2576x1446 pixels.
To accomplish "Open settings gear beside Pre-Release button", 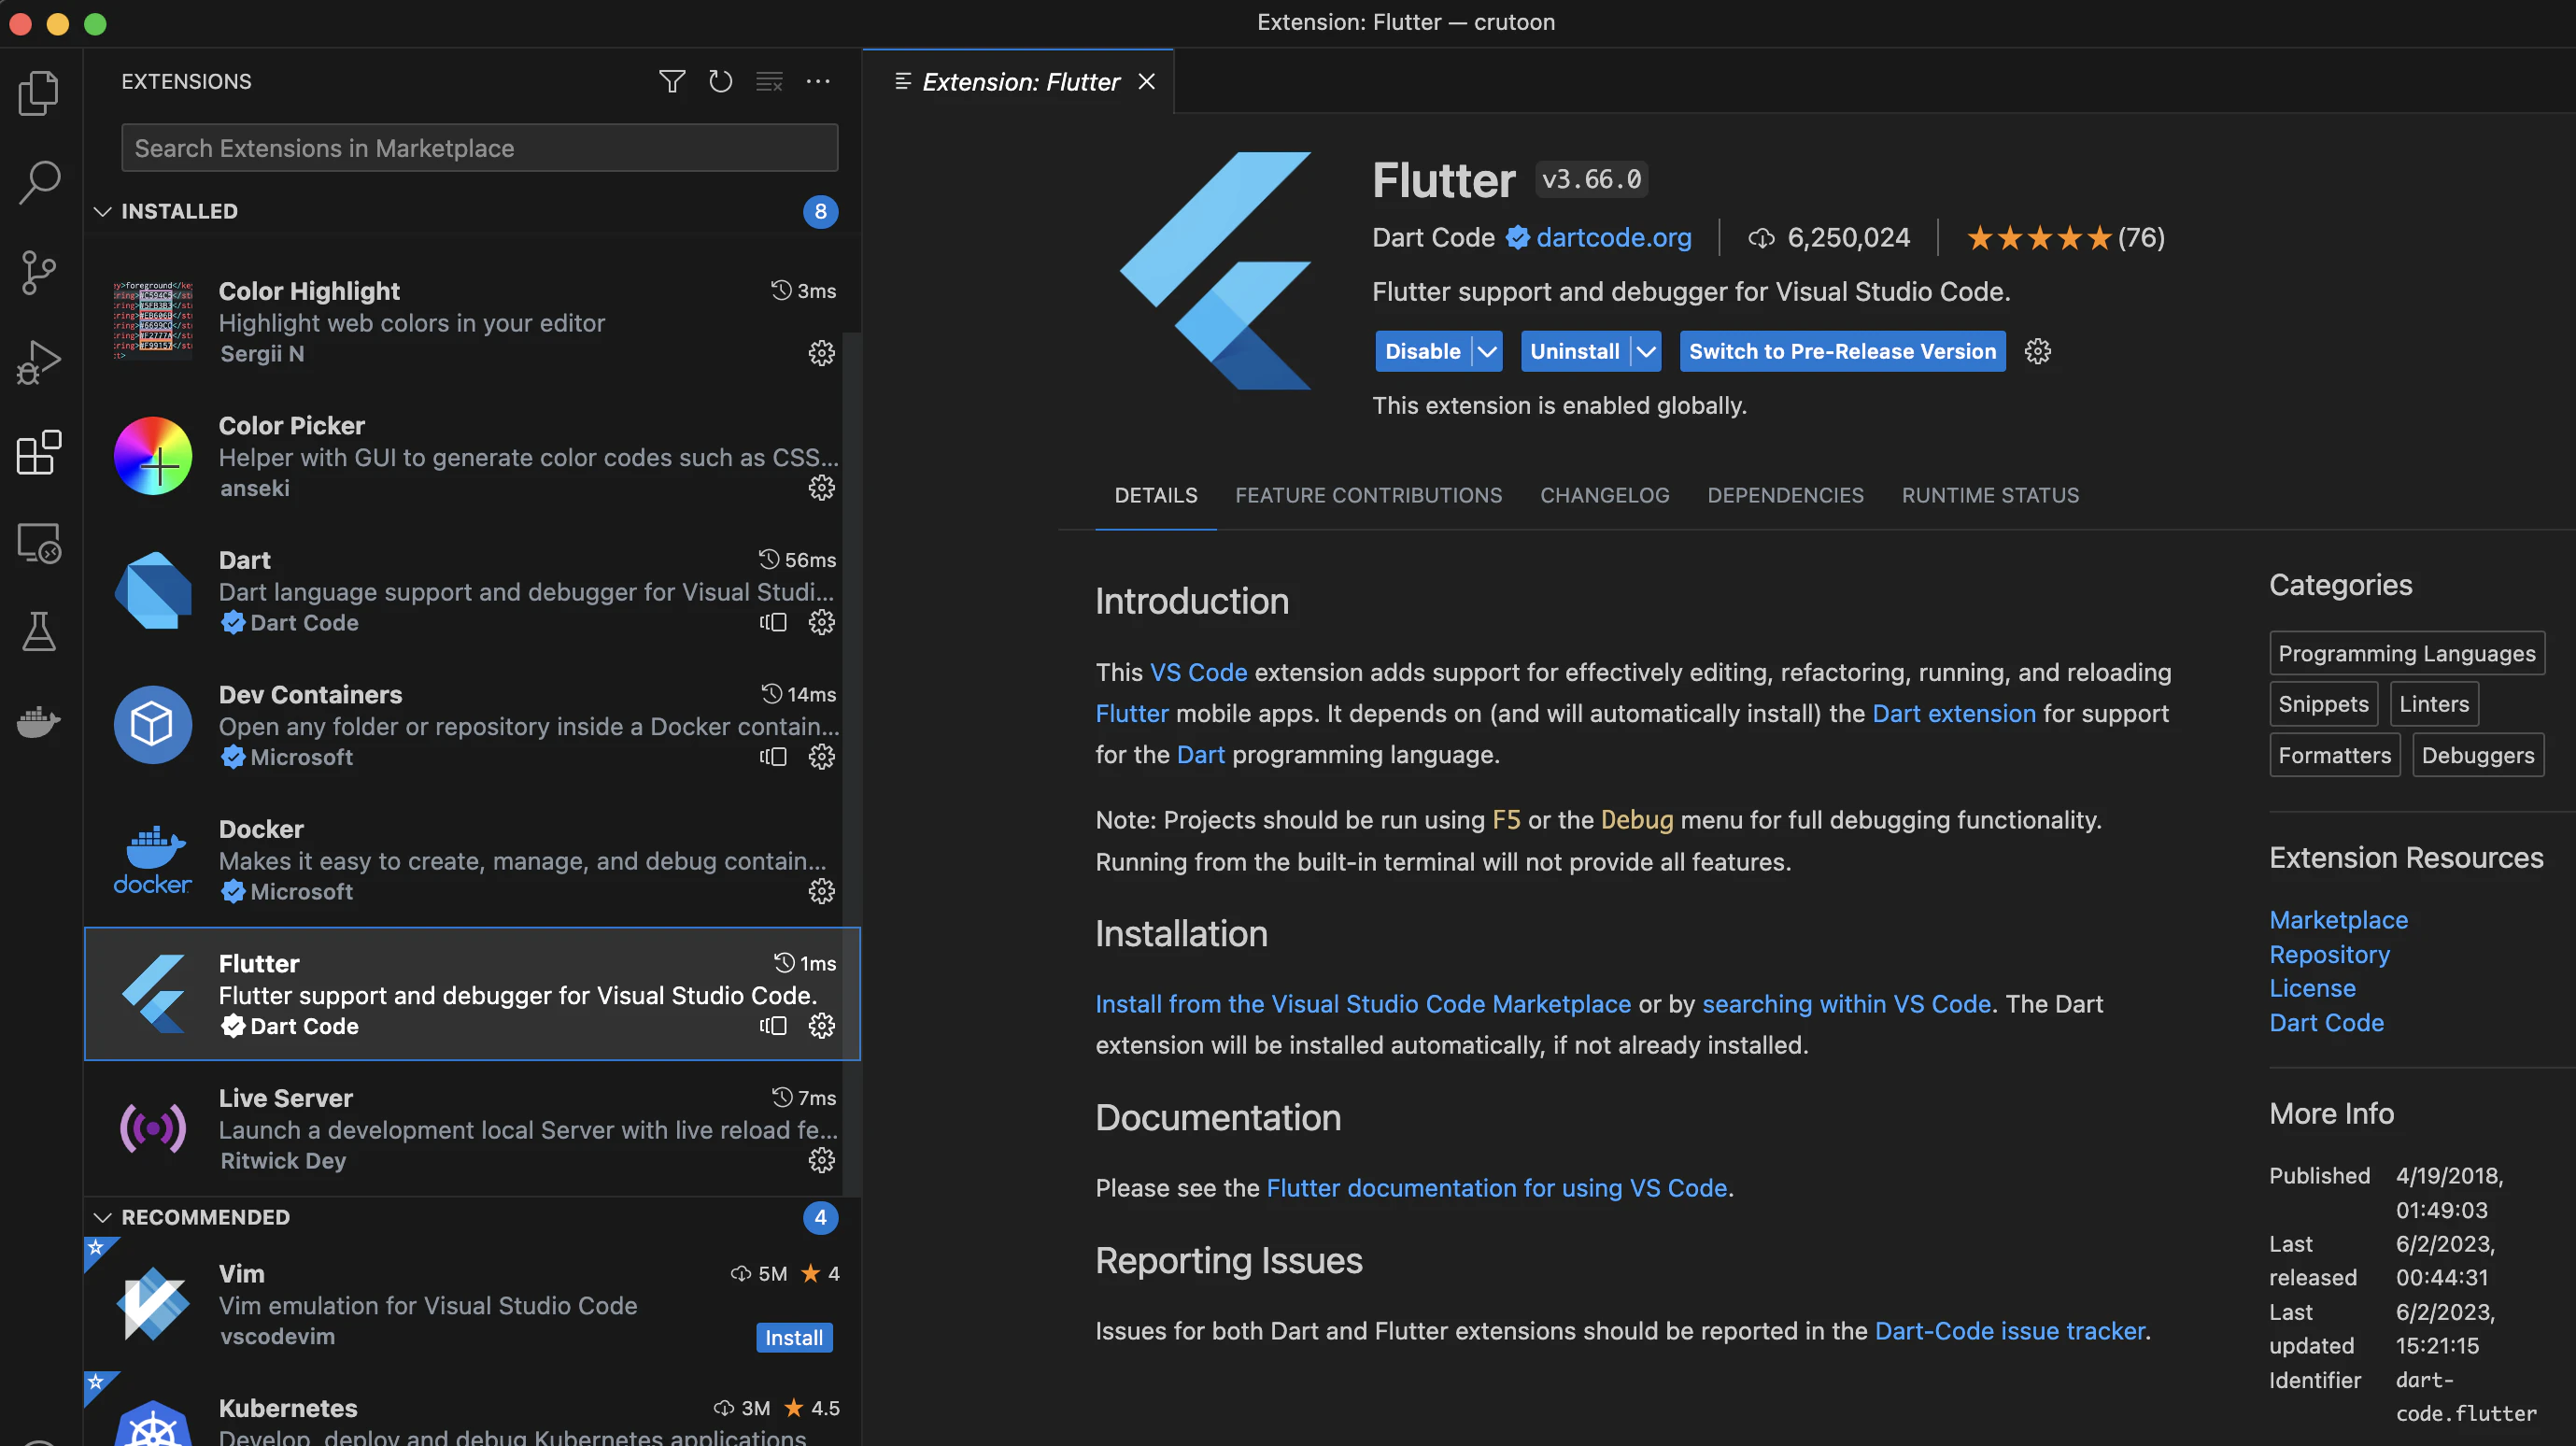I will pyautogui.click(x=2037, y=351).
